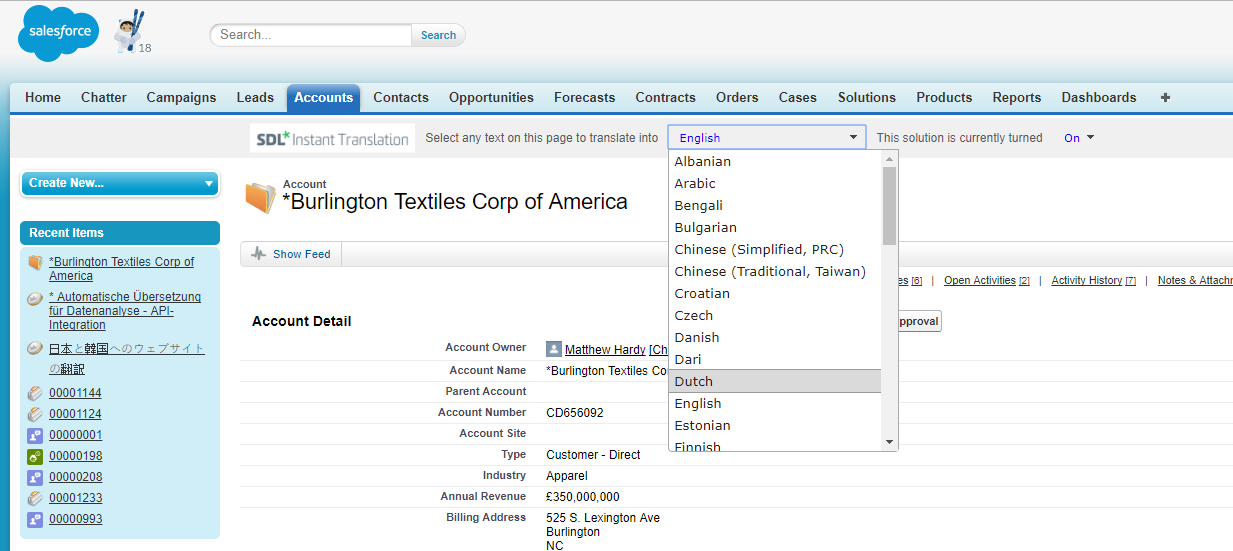Click the account owner avatar icon

point(554,349)
